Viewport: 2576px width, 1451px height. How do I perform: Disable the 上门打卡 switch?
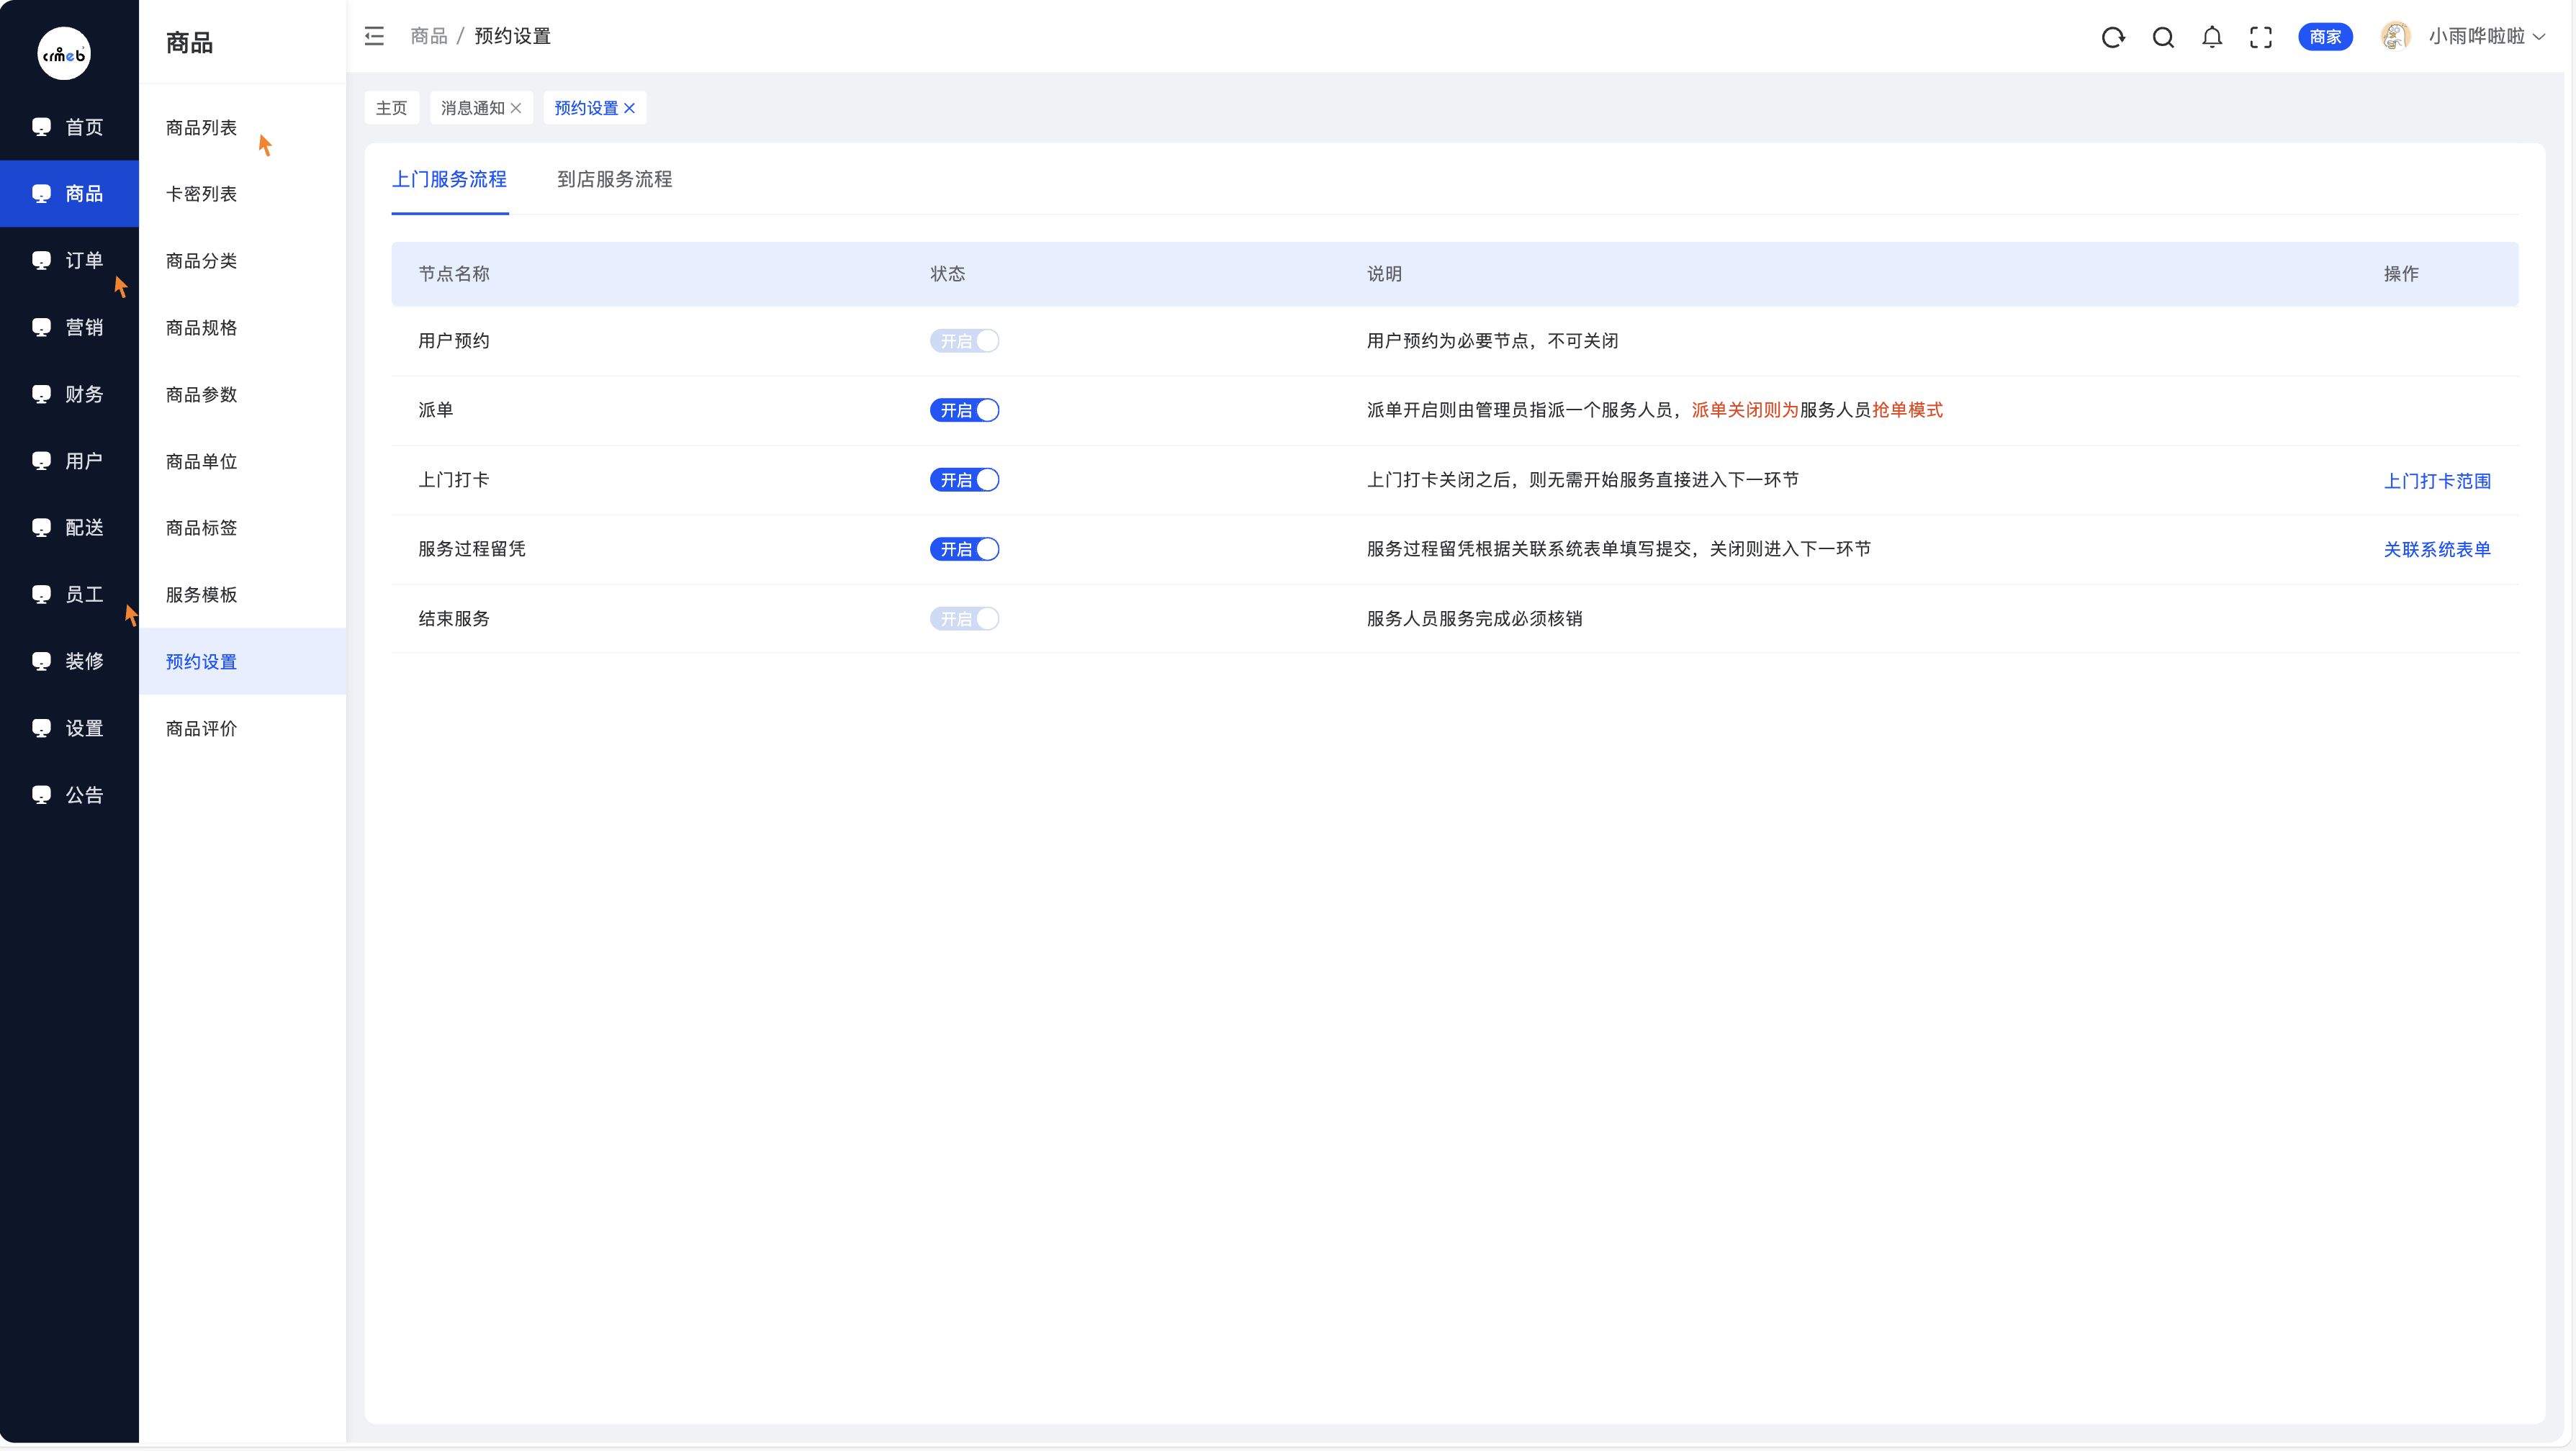(965, 480)
